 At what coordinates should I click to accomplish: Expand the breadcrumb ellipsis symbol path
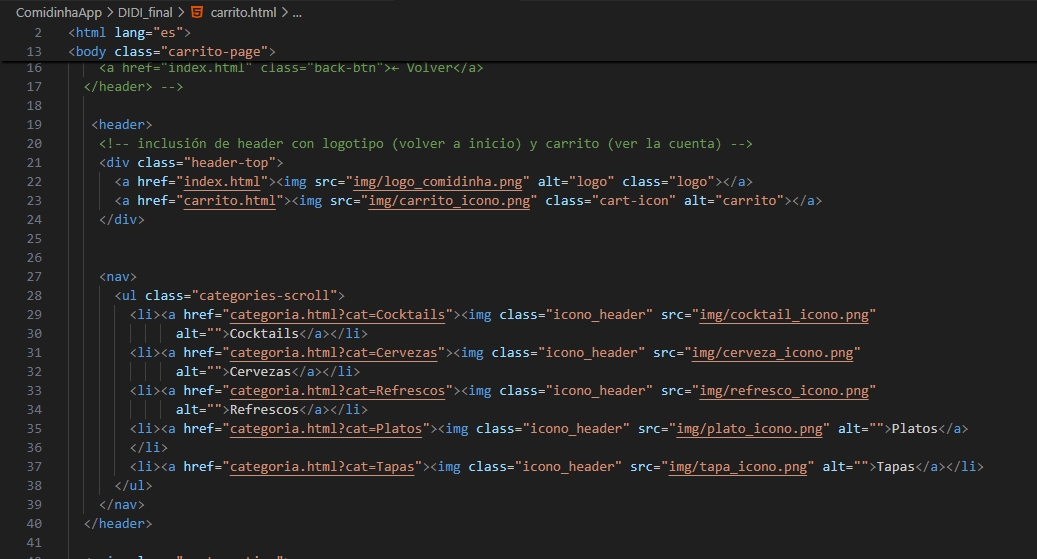(x=295, y=13)
